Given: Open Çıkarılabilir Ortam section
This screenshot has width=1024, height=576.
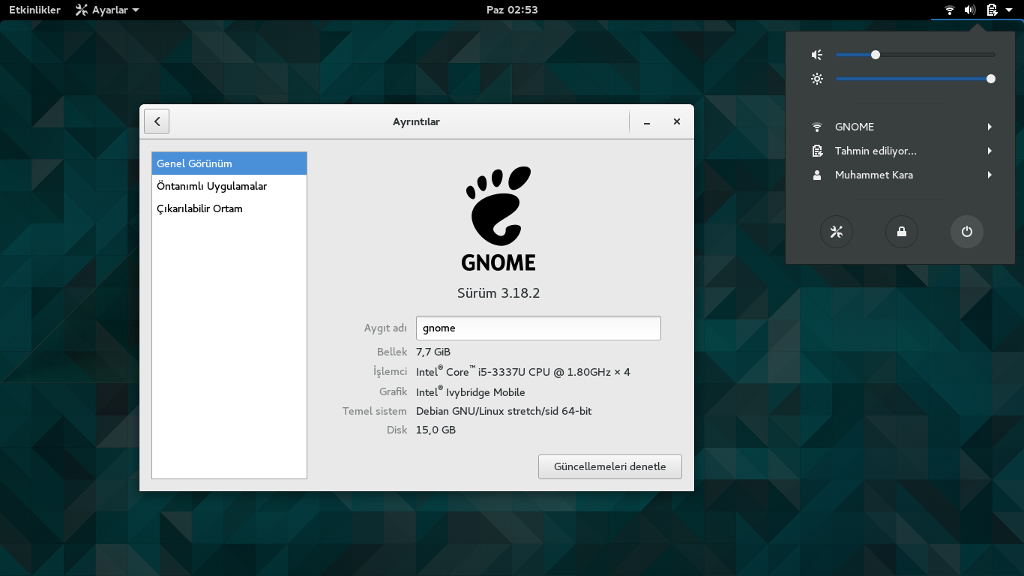Looking at the screenshot, I should coord(229,208).
